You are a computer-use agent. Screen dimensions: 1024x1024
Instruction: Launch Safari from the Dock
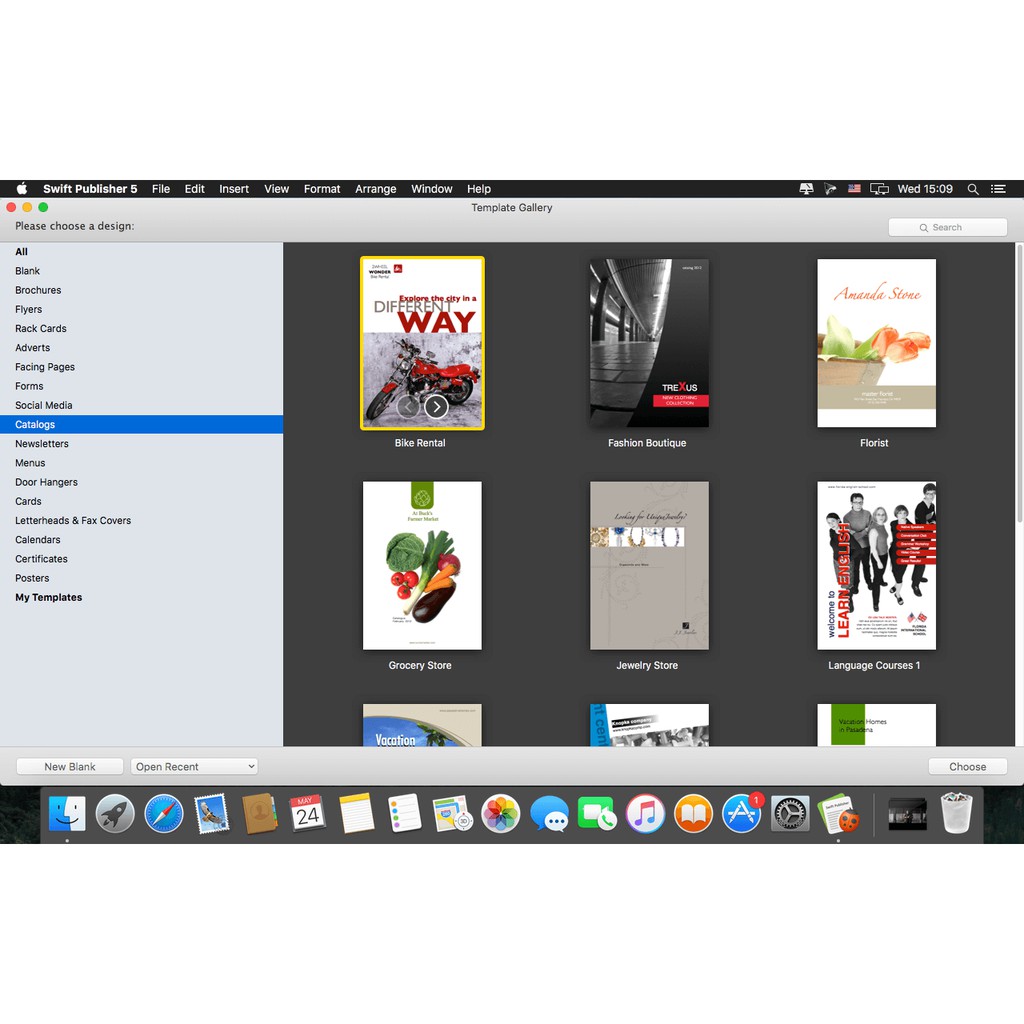pyautogui.click(x=163, y=814)
